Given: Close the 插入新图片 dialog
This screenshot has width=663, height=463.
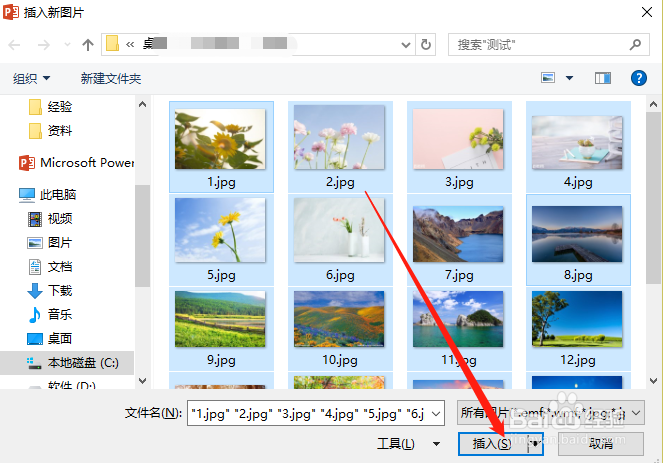Looking at the screenshot, I should pyautogui.click(x=647, y=12).
